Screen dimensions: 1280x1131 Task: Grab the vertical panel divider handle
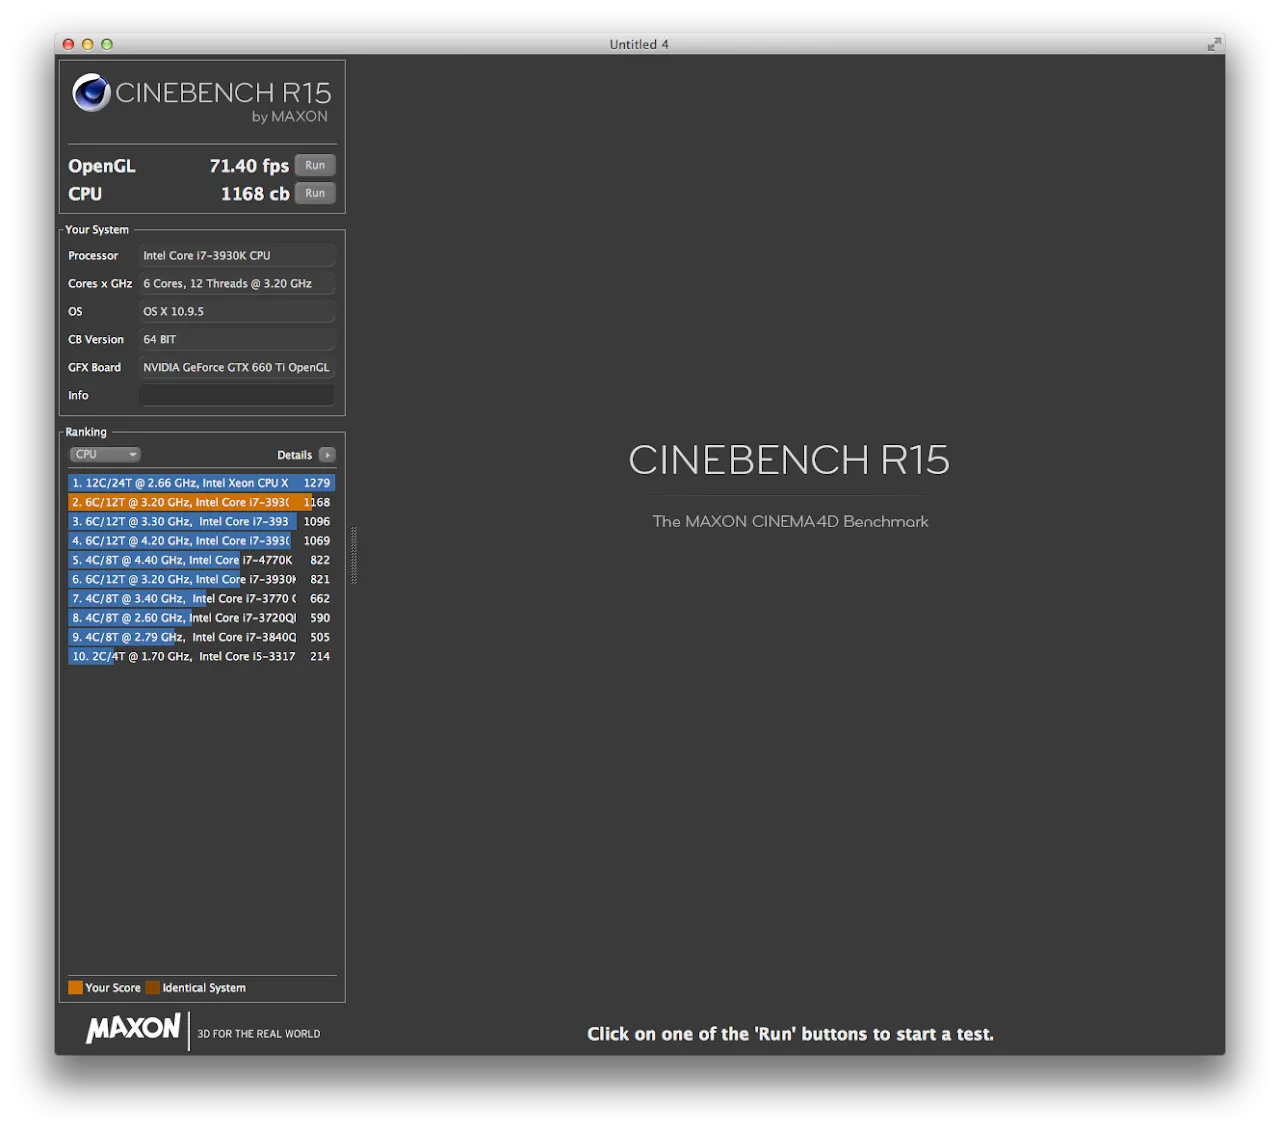click(x=354, y=555)
